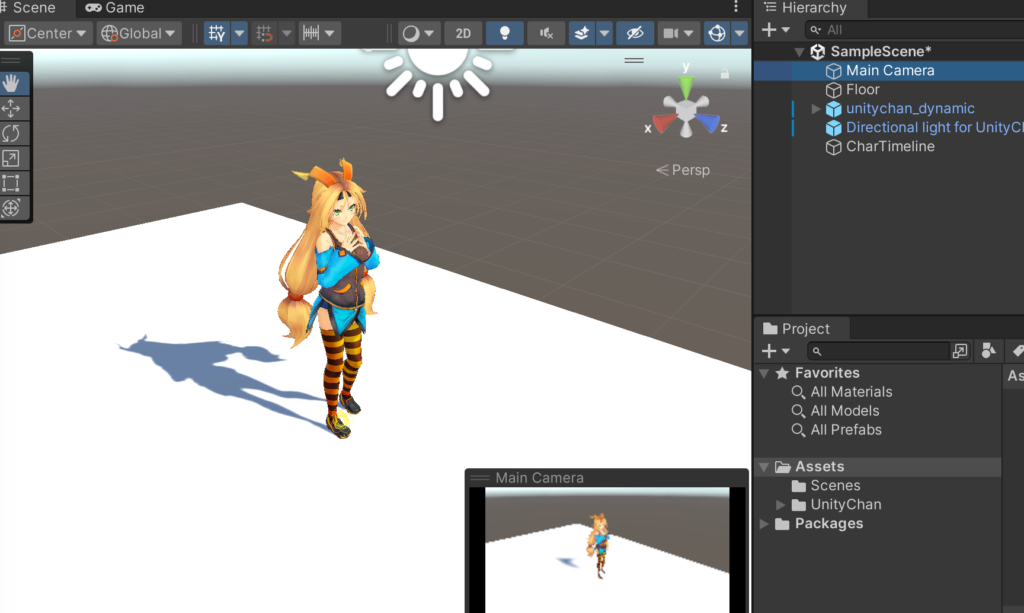Click the search by label tag icon
This screenshot has height=613, width=1024.
click(1017, 351)
